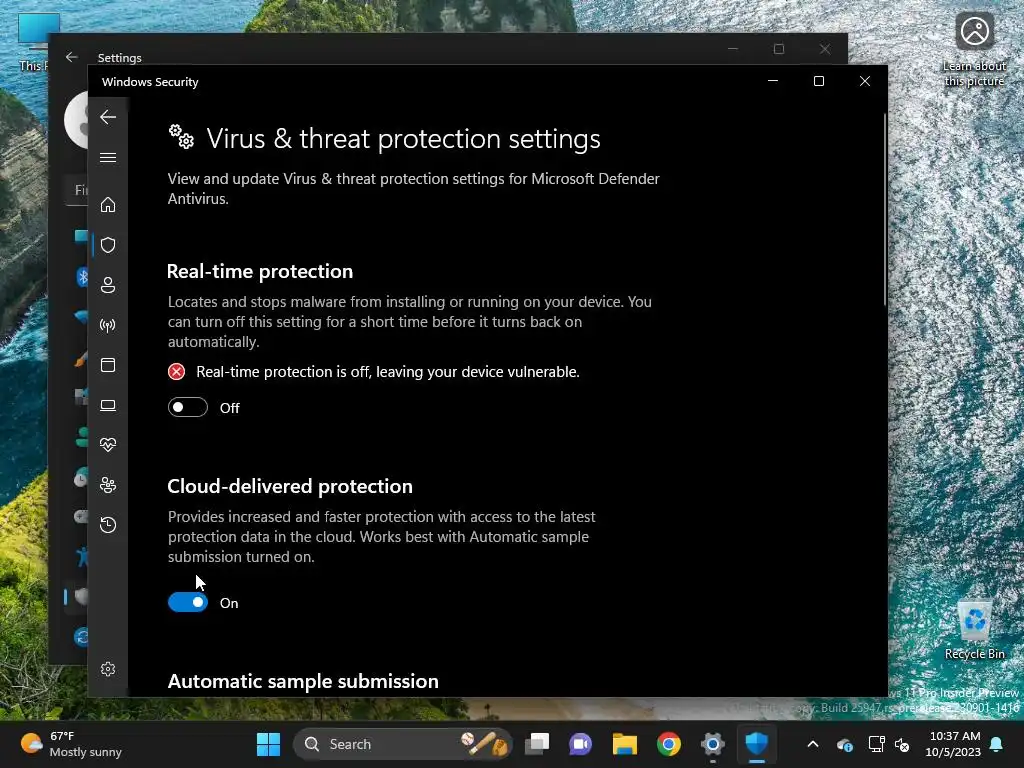Click back arrow in Settings window
Viewport: 1024px width, 768px height.
click(72, 57)
